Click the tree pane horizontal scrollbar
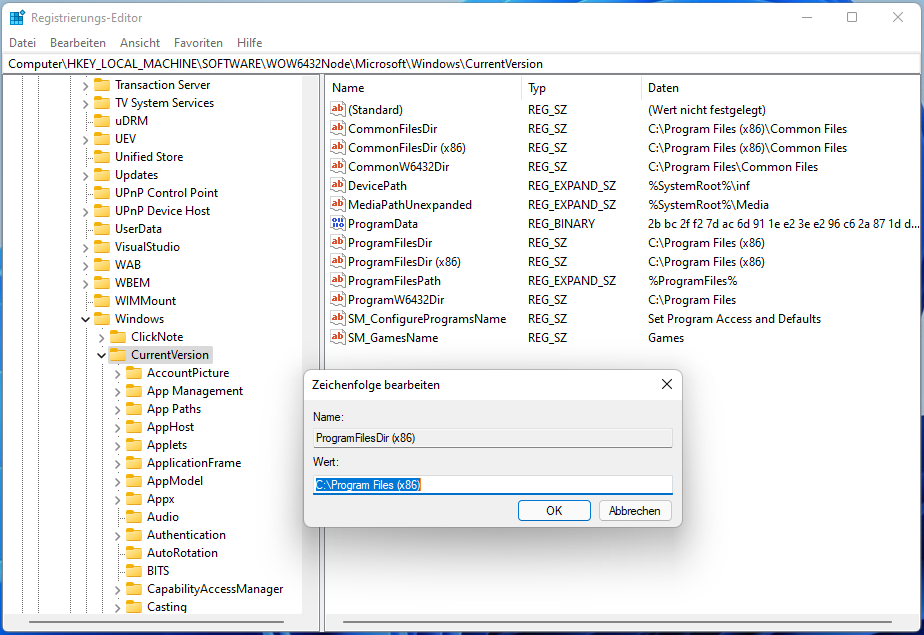 156,622
